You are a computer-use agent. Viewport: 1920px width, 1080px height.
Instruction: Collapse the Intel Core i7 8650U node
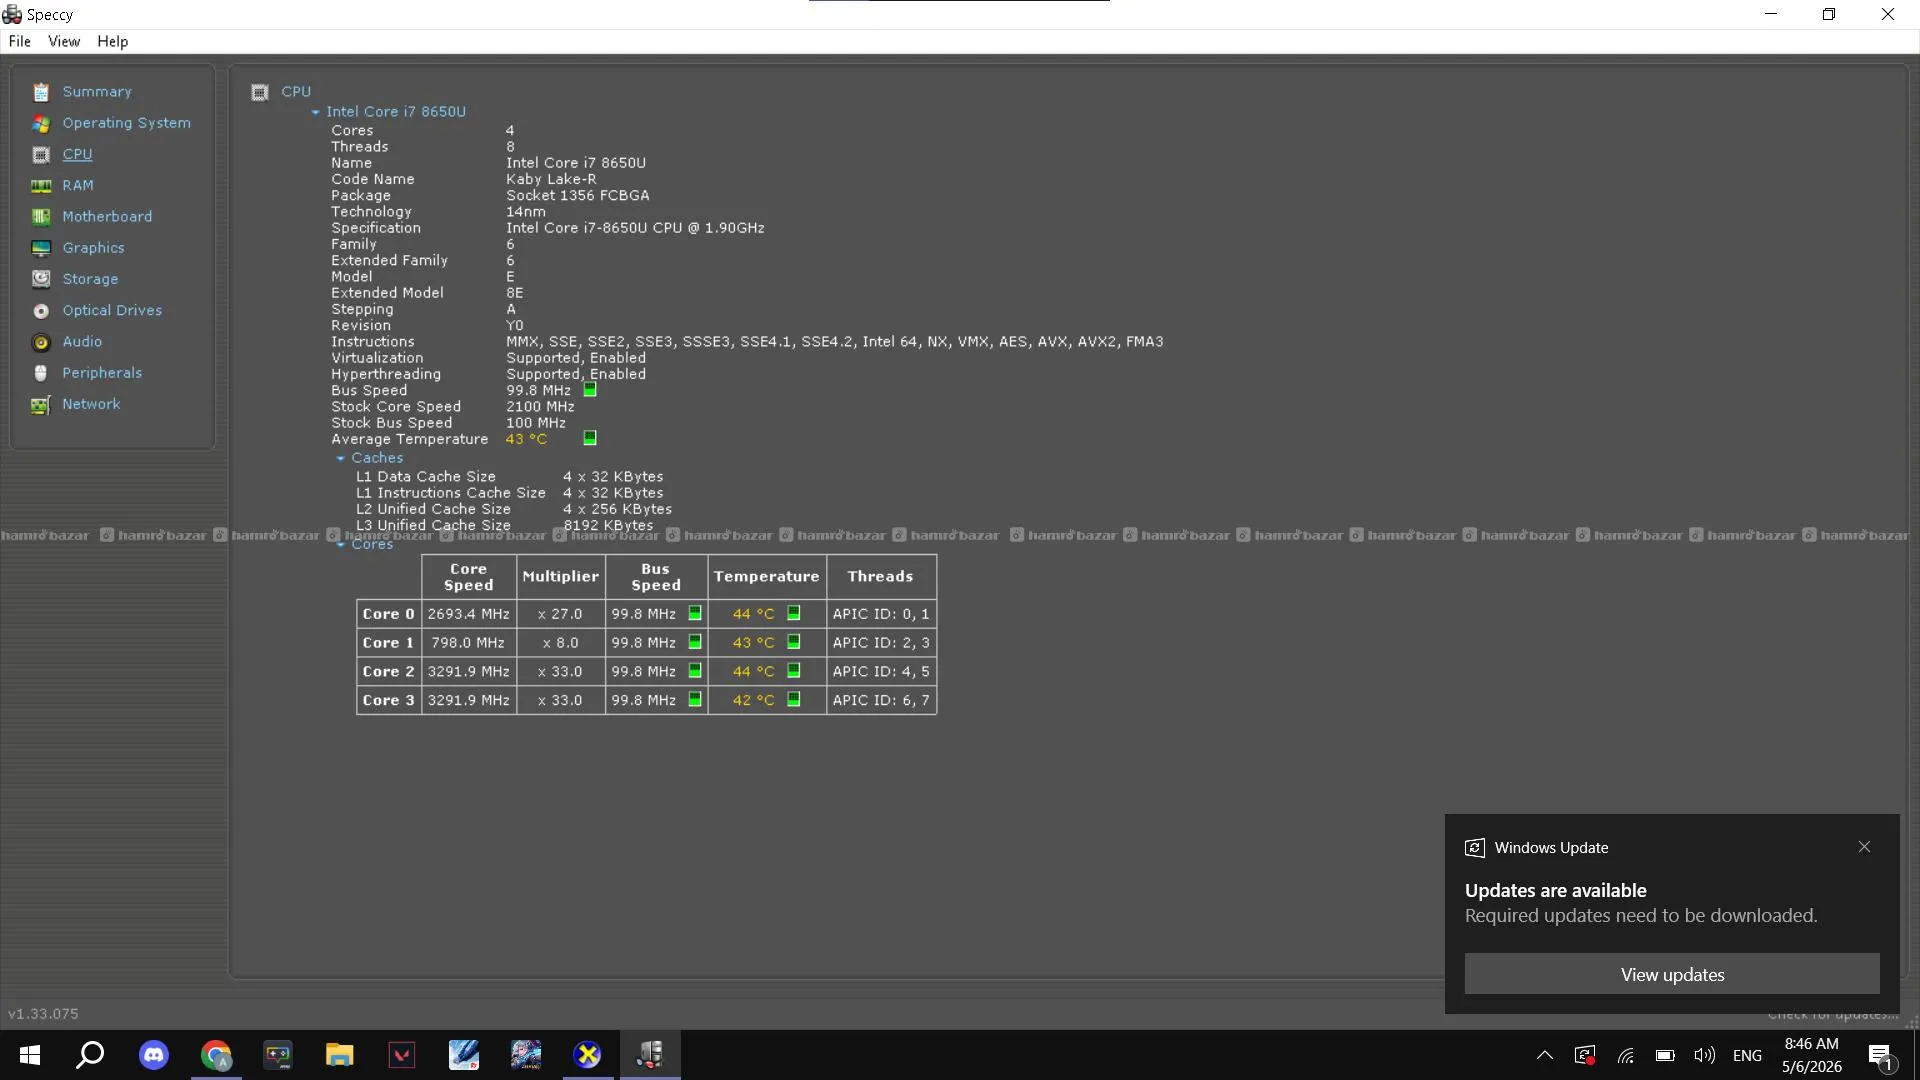[315, 113]
